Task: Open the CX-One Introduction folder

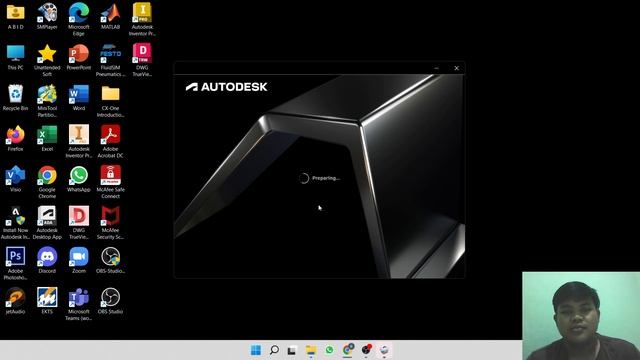Action: 111,101
